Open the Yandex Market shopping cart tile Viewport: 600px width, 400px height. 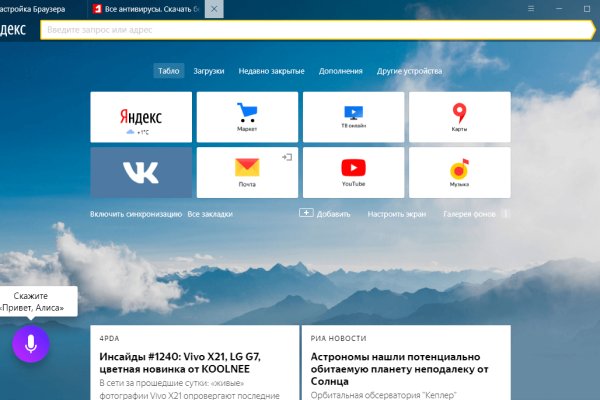click(247, 117)
